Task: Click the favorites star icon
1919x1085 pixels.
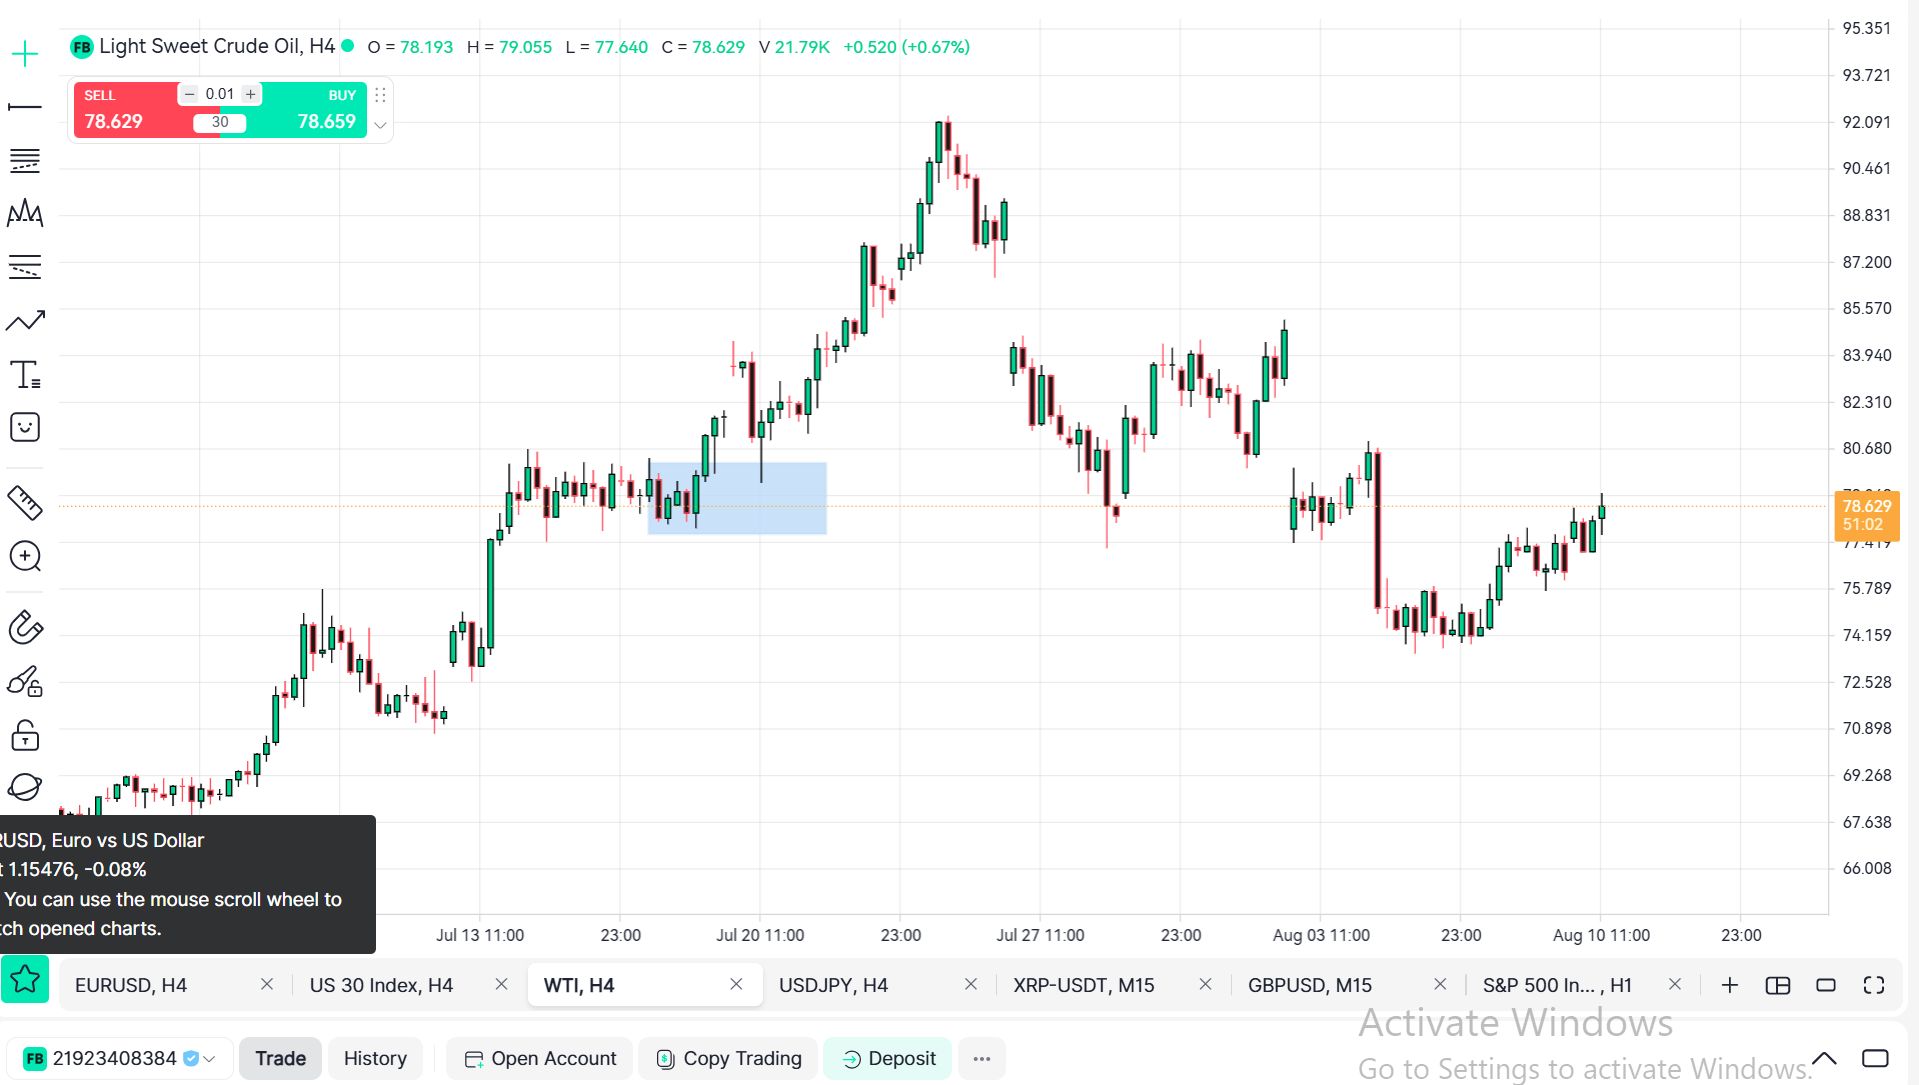Action: tap(25, 979)
